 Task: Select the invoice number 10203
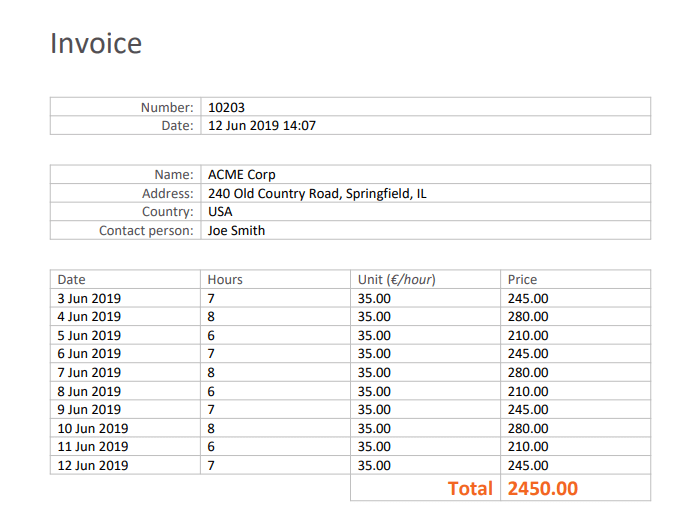click(x=226, y=107)
